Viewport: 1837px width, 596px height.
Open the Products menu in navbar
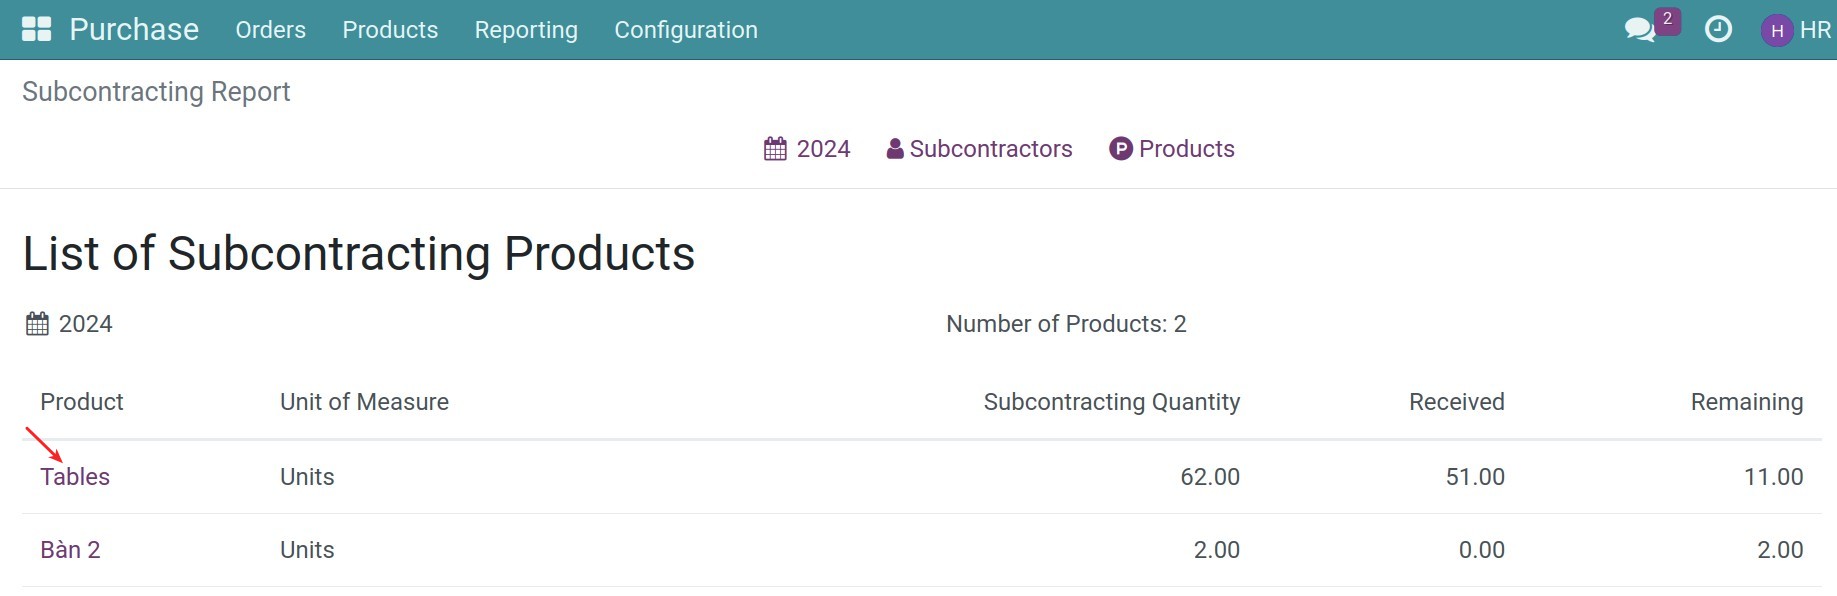[x=390, y=30]
